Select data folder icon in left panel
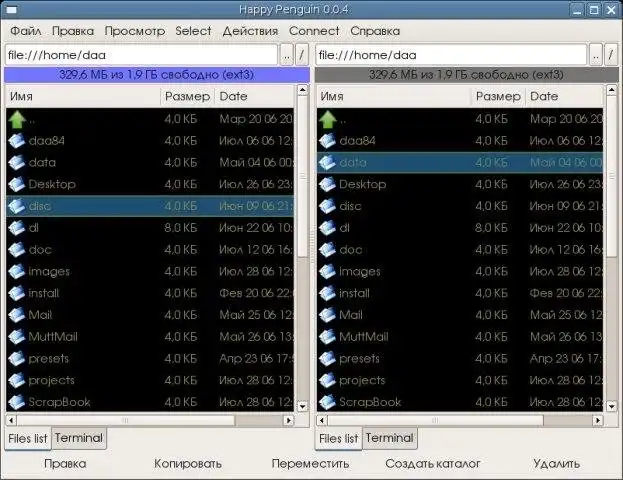Viewport: 623px width, 480px height. click(17, 163)
